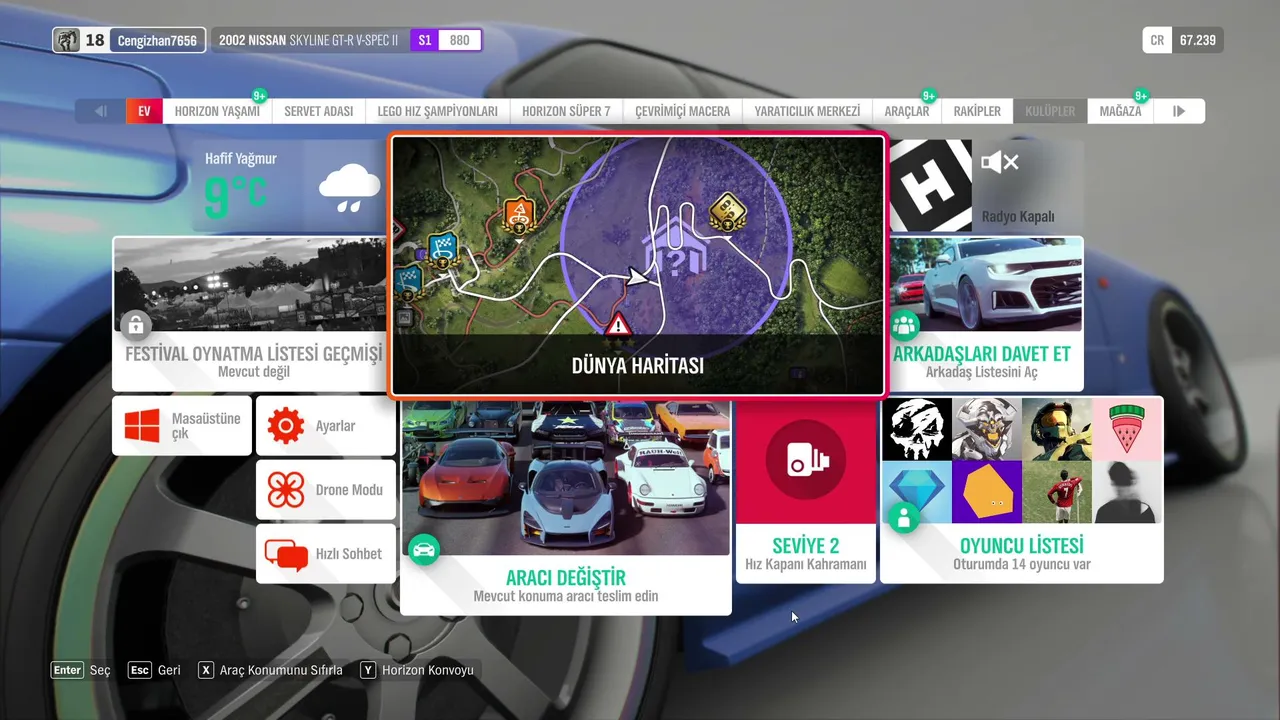
Task: Open the Oyuncu Listesi tile
Action: click(1022, 489)
